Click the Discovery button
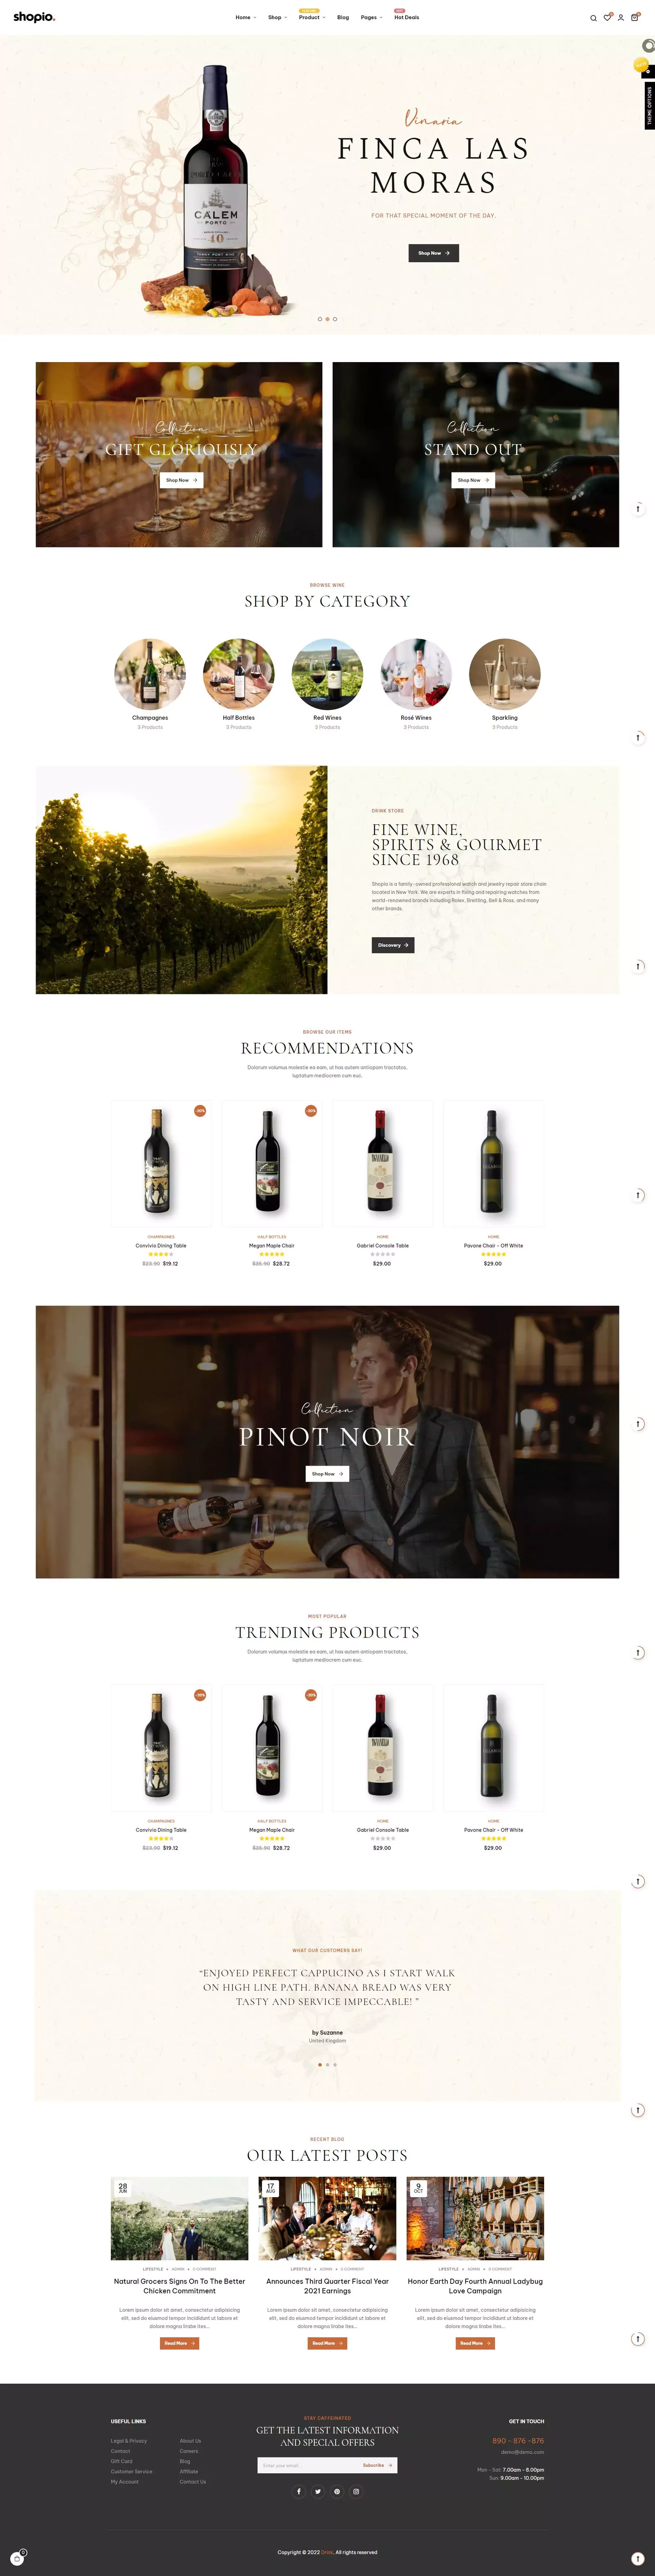 coord(393,945)
